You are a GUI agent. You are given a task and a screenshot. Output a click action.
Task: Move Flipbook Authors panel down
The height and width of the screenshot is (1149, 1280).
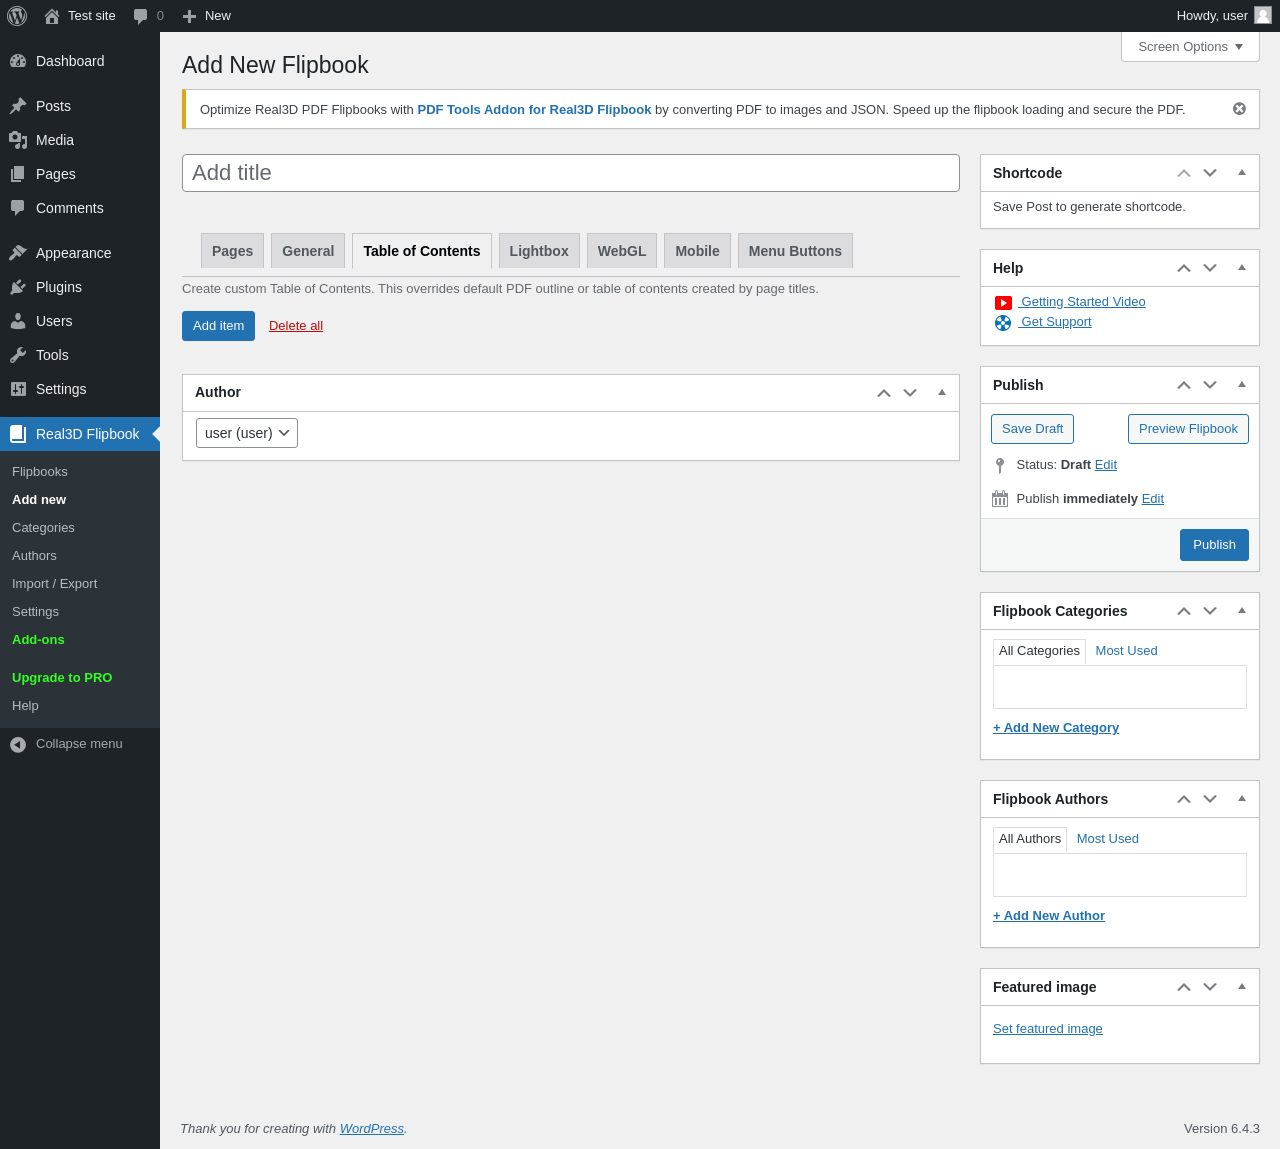tap(1210, 799)
